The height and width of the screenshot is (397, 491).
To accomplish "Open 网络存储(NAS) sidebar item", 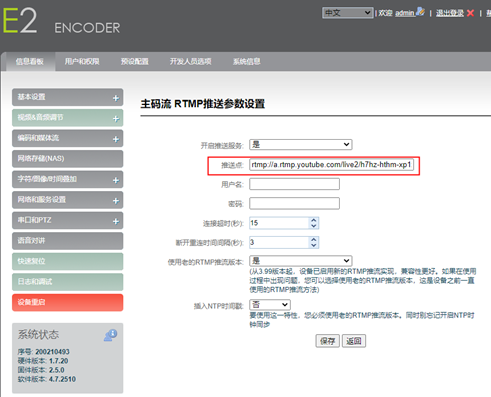I will pyautogui.click(x=68, y=159).
